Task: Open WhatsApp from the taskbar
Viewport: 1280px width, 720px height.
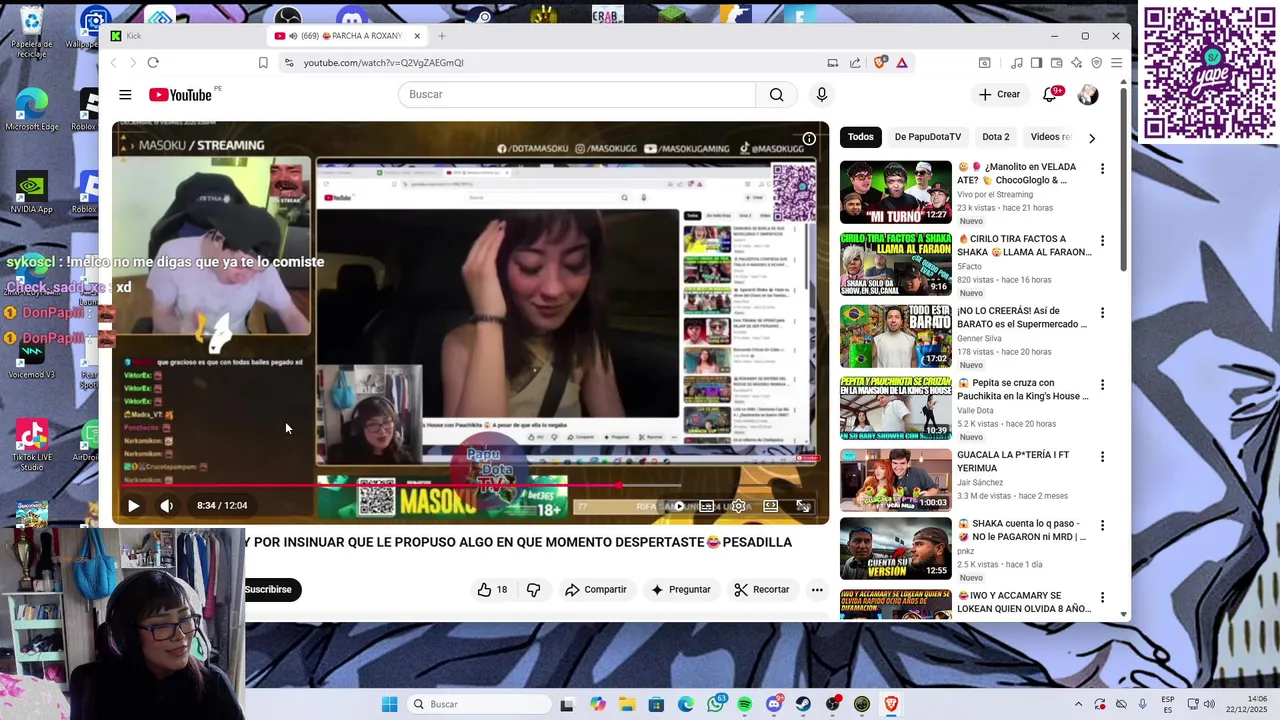Action: pos(715,705)
